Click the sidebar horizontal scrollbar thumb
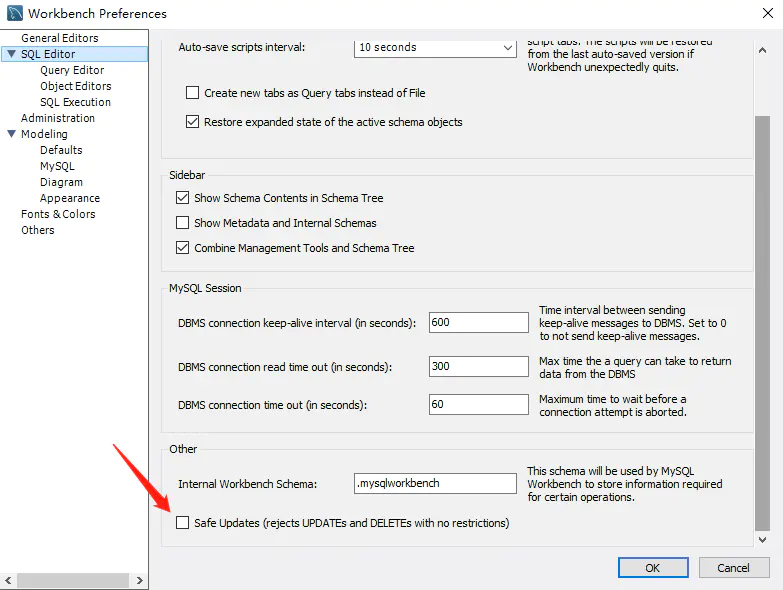783x590 pixels. point(73,580)
